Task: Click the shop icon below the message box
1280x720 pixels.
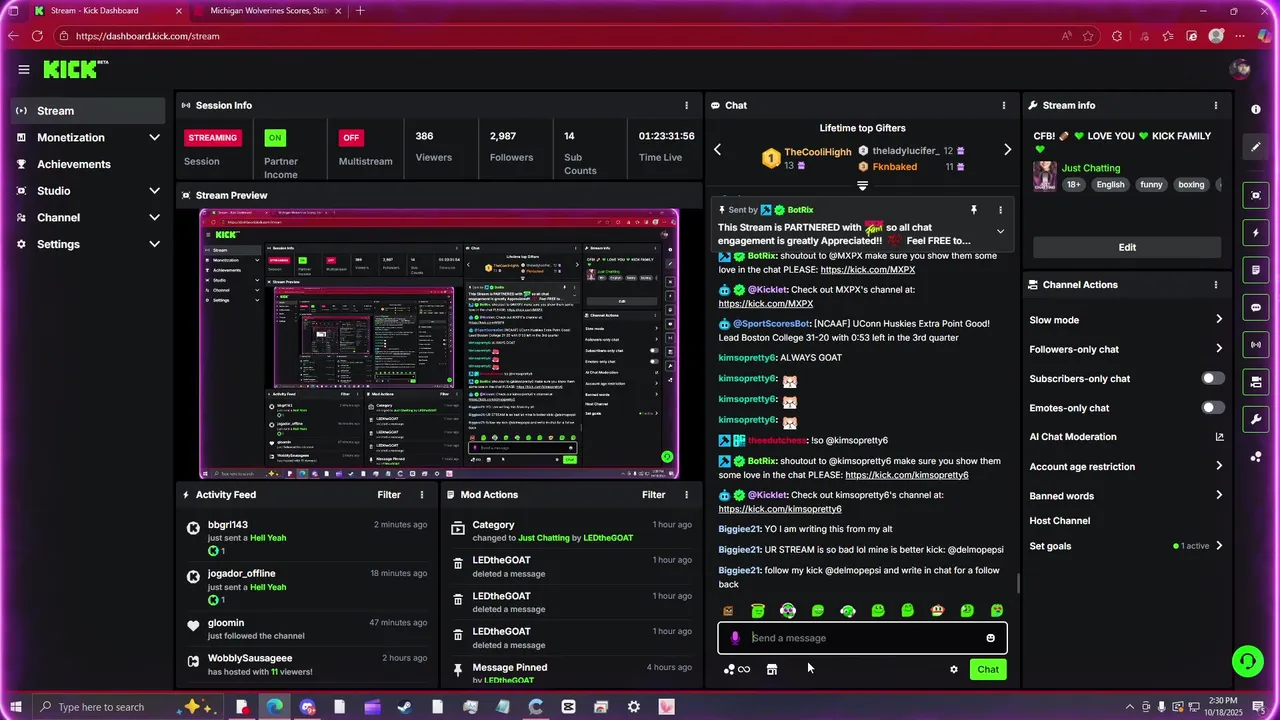Action: [x=772, y=670]
